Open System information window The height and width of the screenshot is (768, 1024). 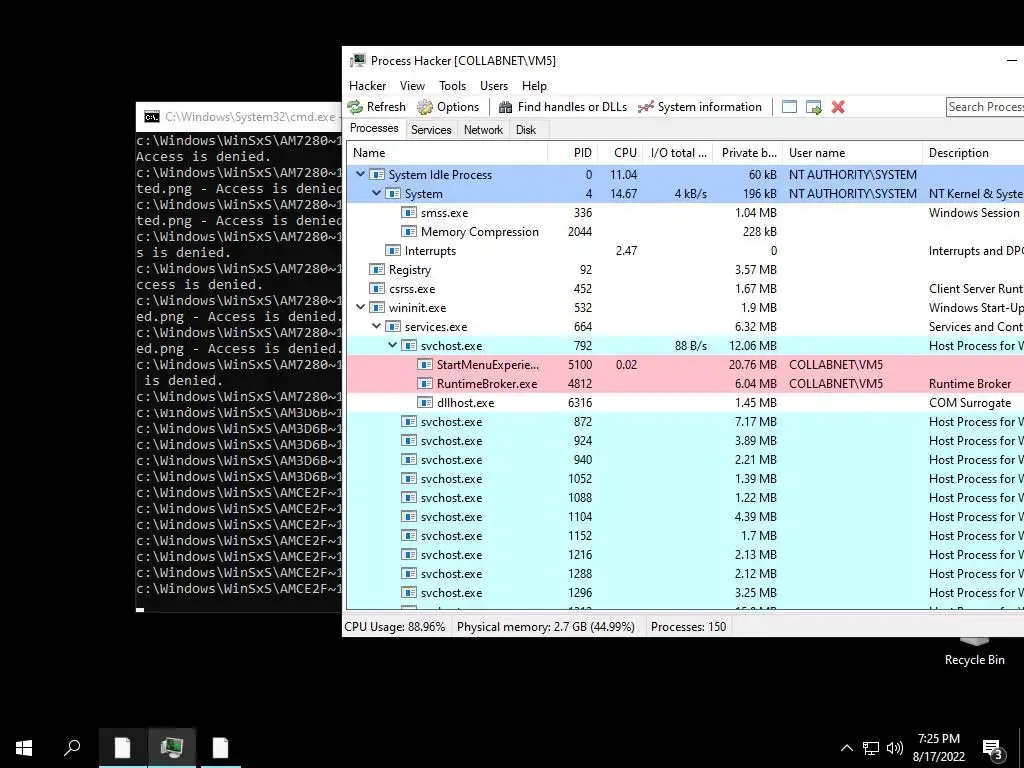coord(699,107)
